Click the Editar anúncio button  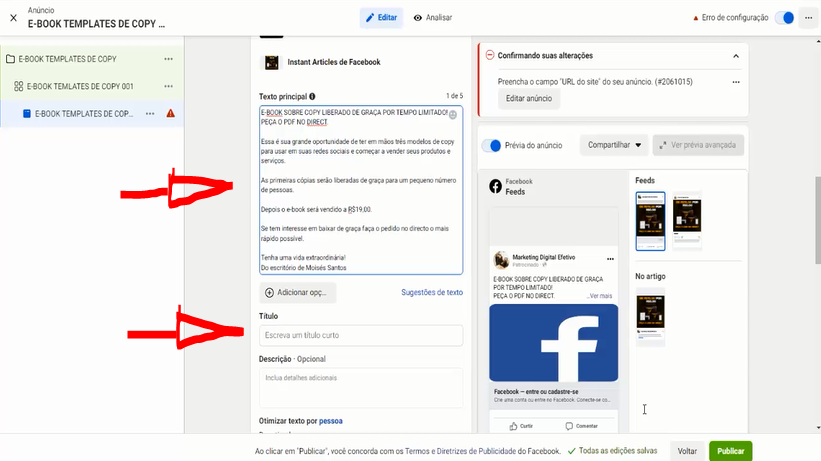click(529, 98)
